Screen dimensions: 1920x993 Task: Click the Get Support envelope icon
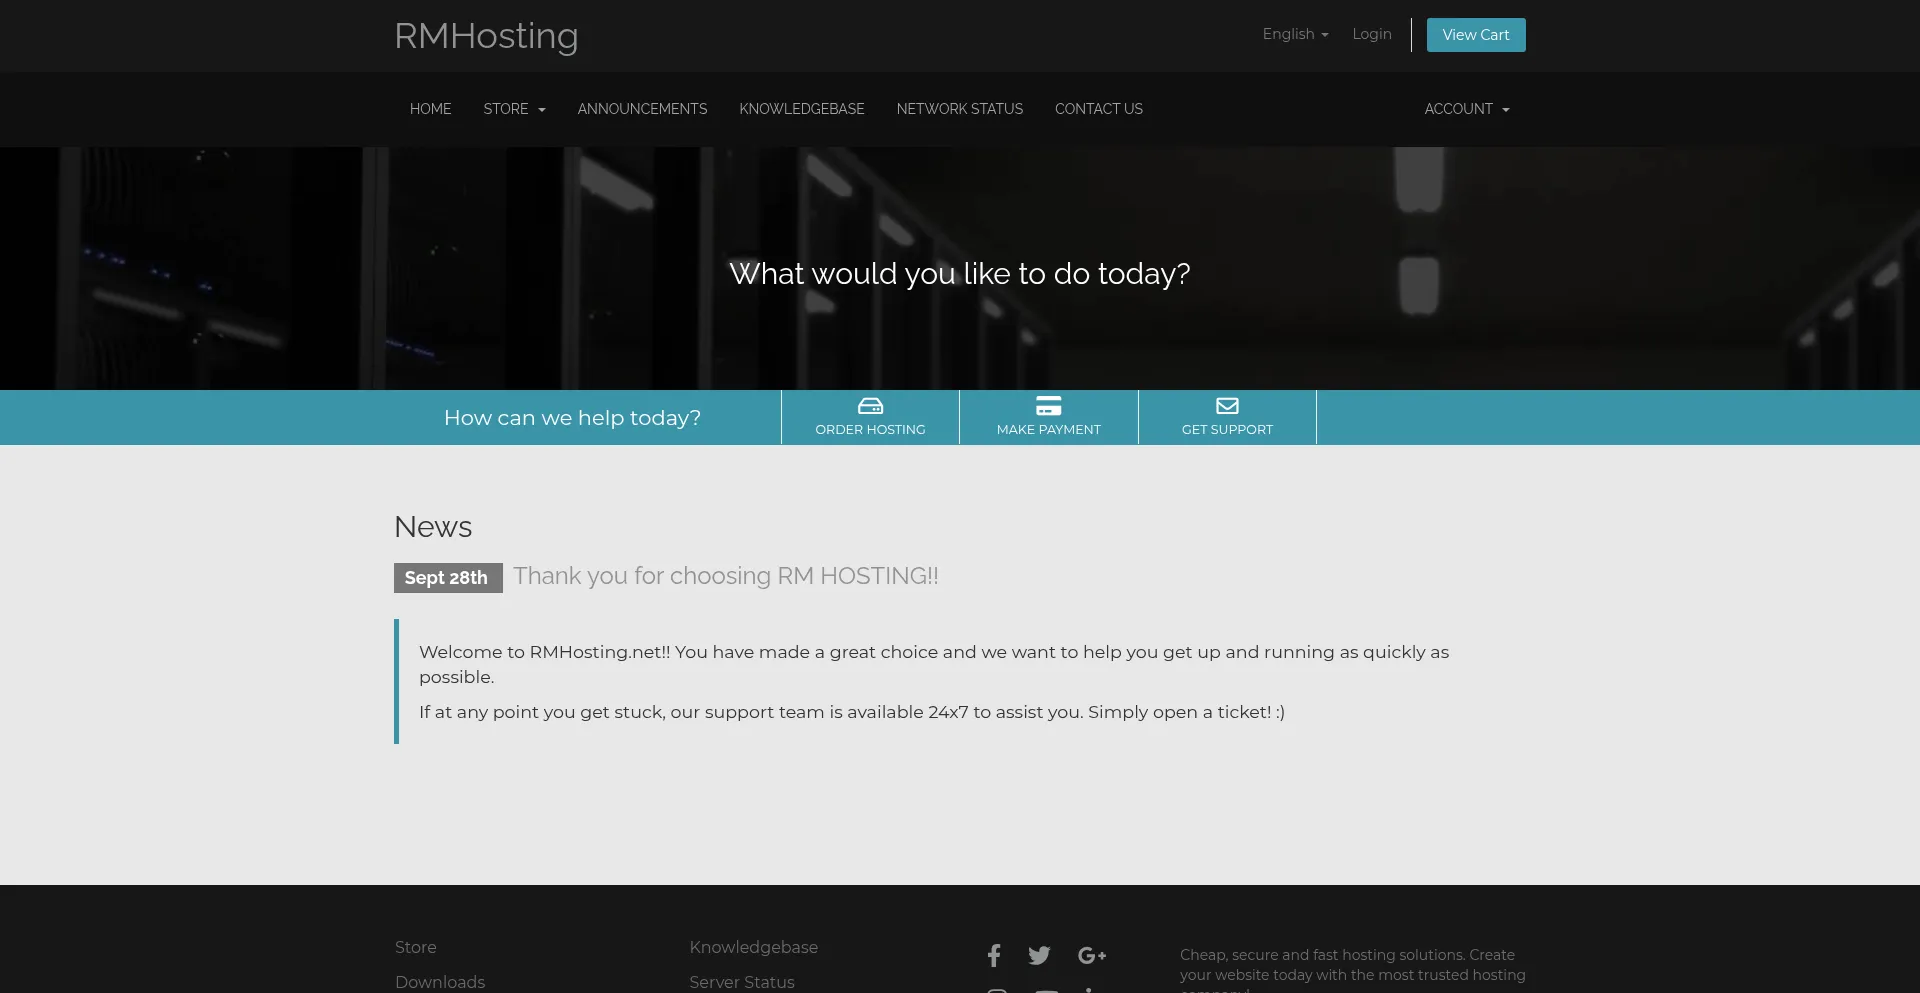coord(1227,406)
